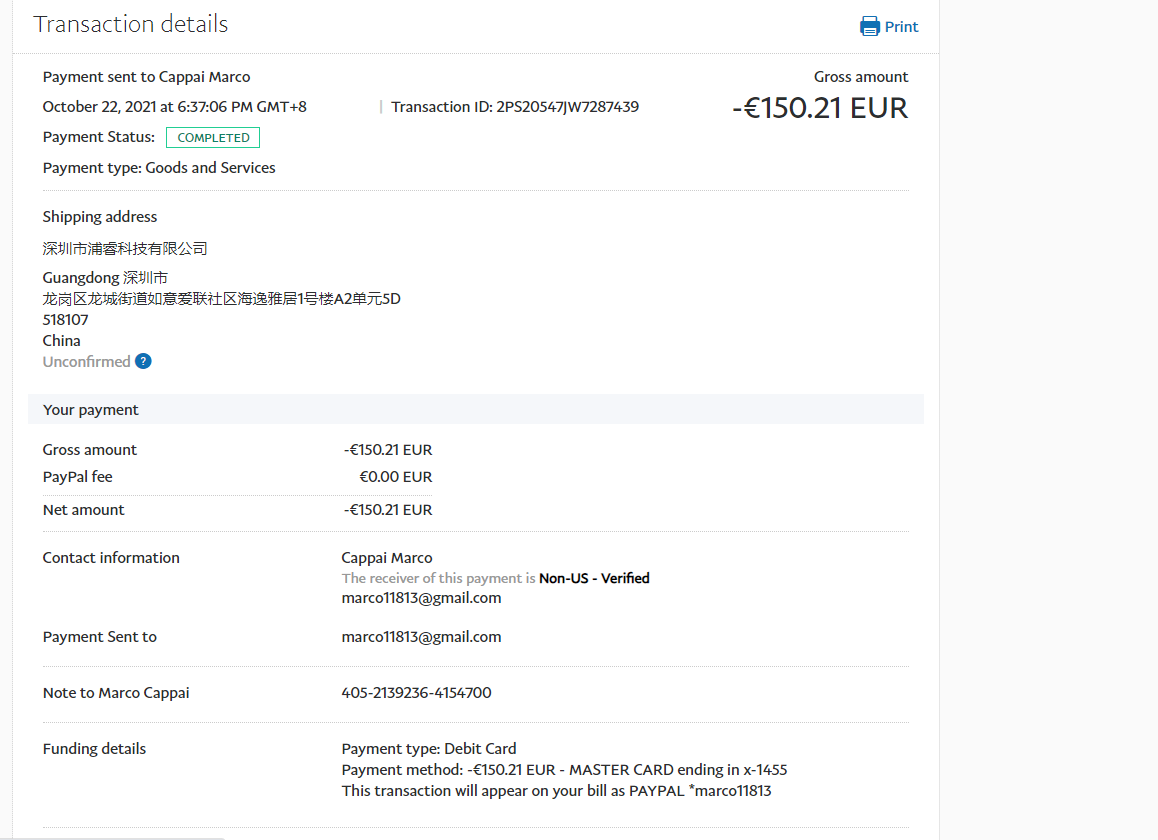Click the Non-US - Verified receiver text
The image size is (1158, 840).
(594, 578)
